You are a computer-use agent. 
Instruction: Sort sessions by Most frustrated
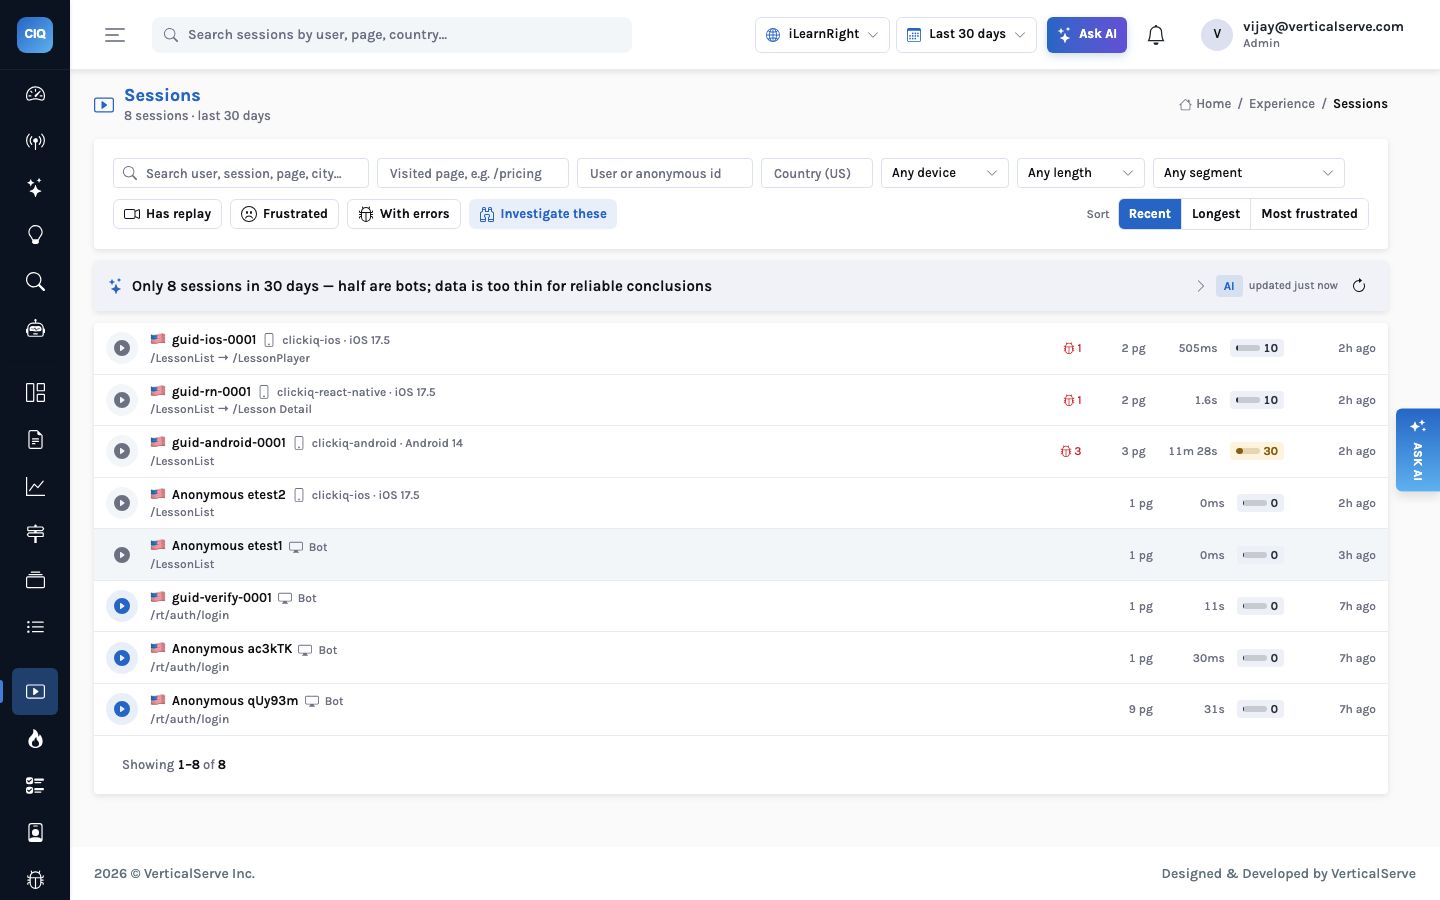pyautogui.click(x=1309, y=214)
